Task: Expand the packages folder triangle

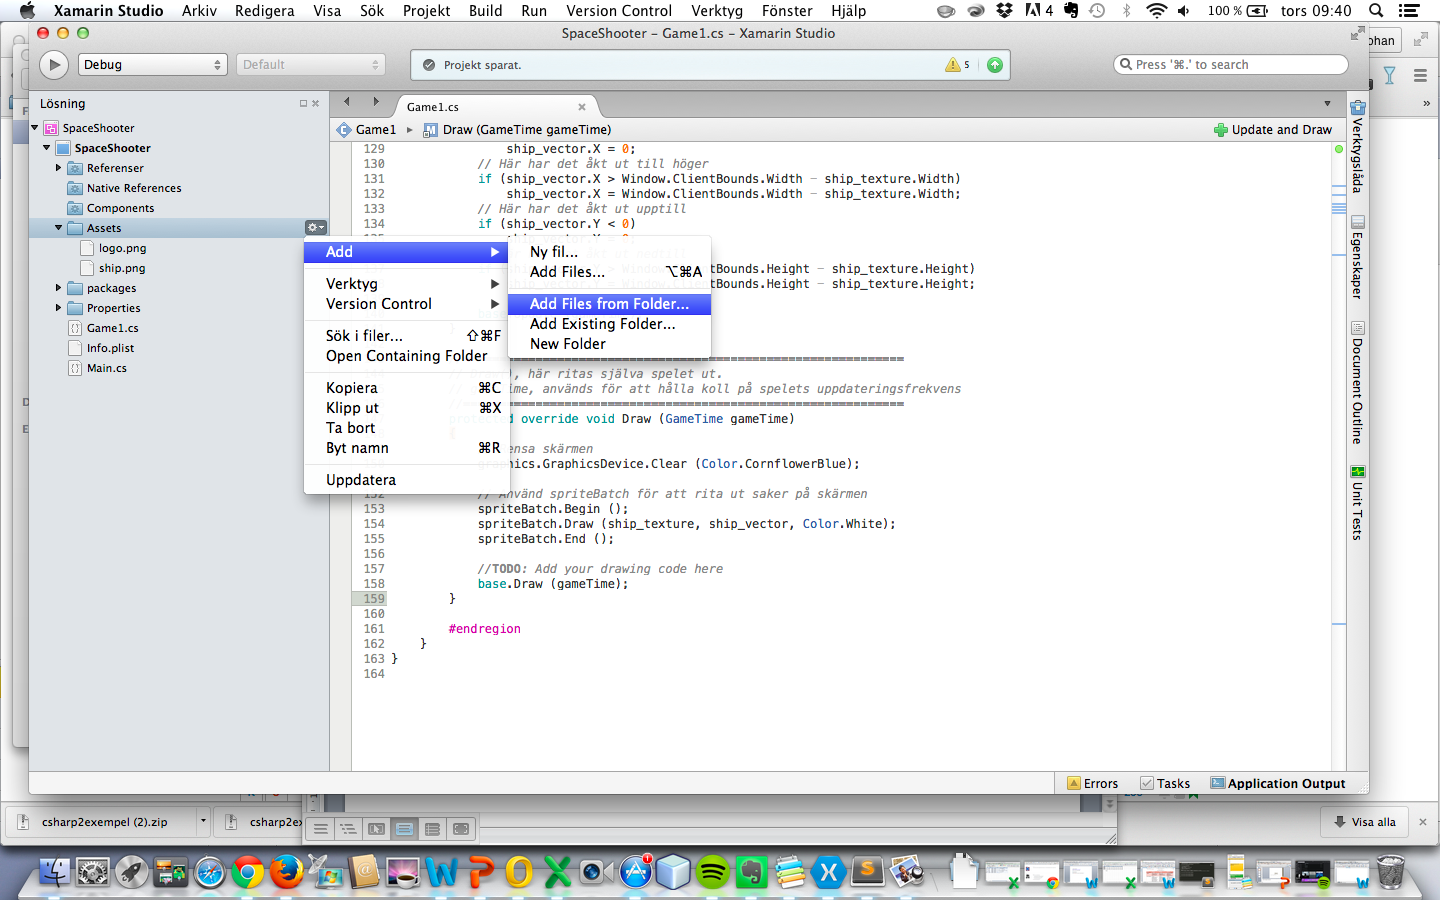Action: (x=58, y=288)
